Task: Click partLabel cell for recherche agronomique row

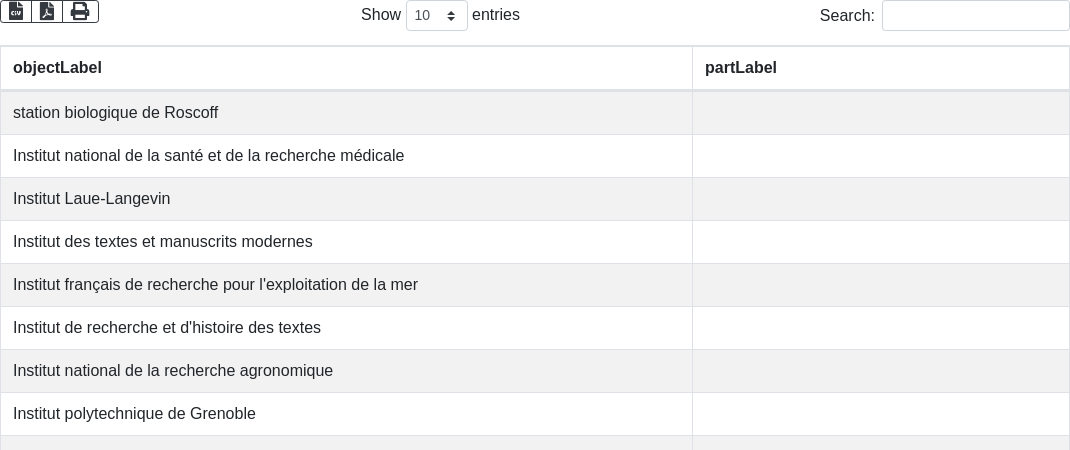Action: 881,371
